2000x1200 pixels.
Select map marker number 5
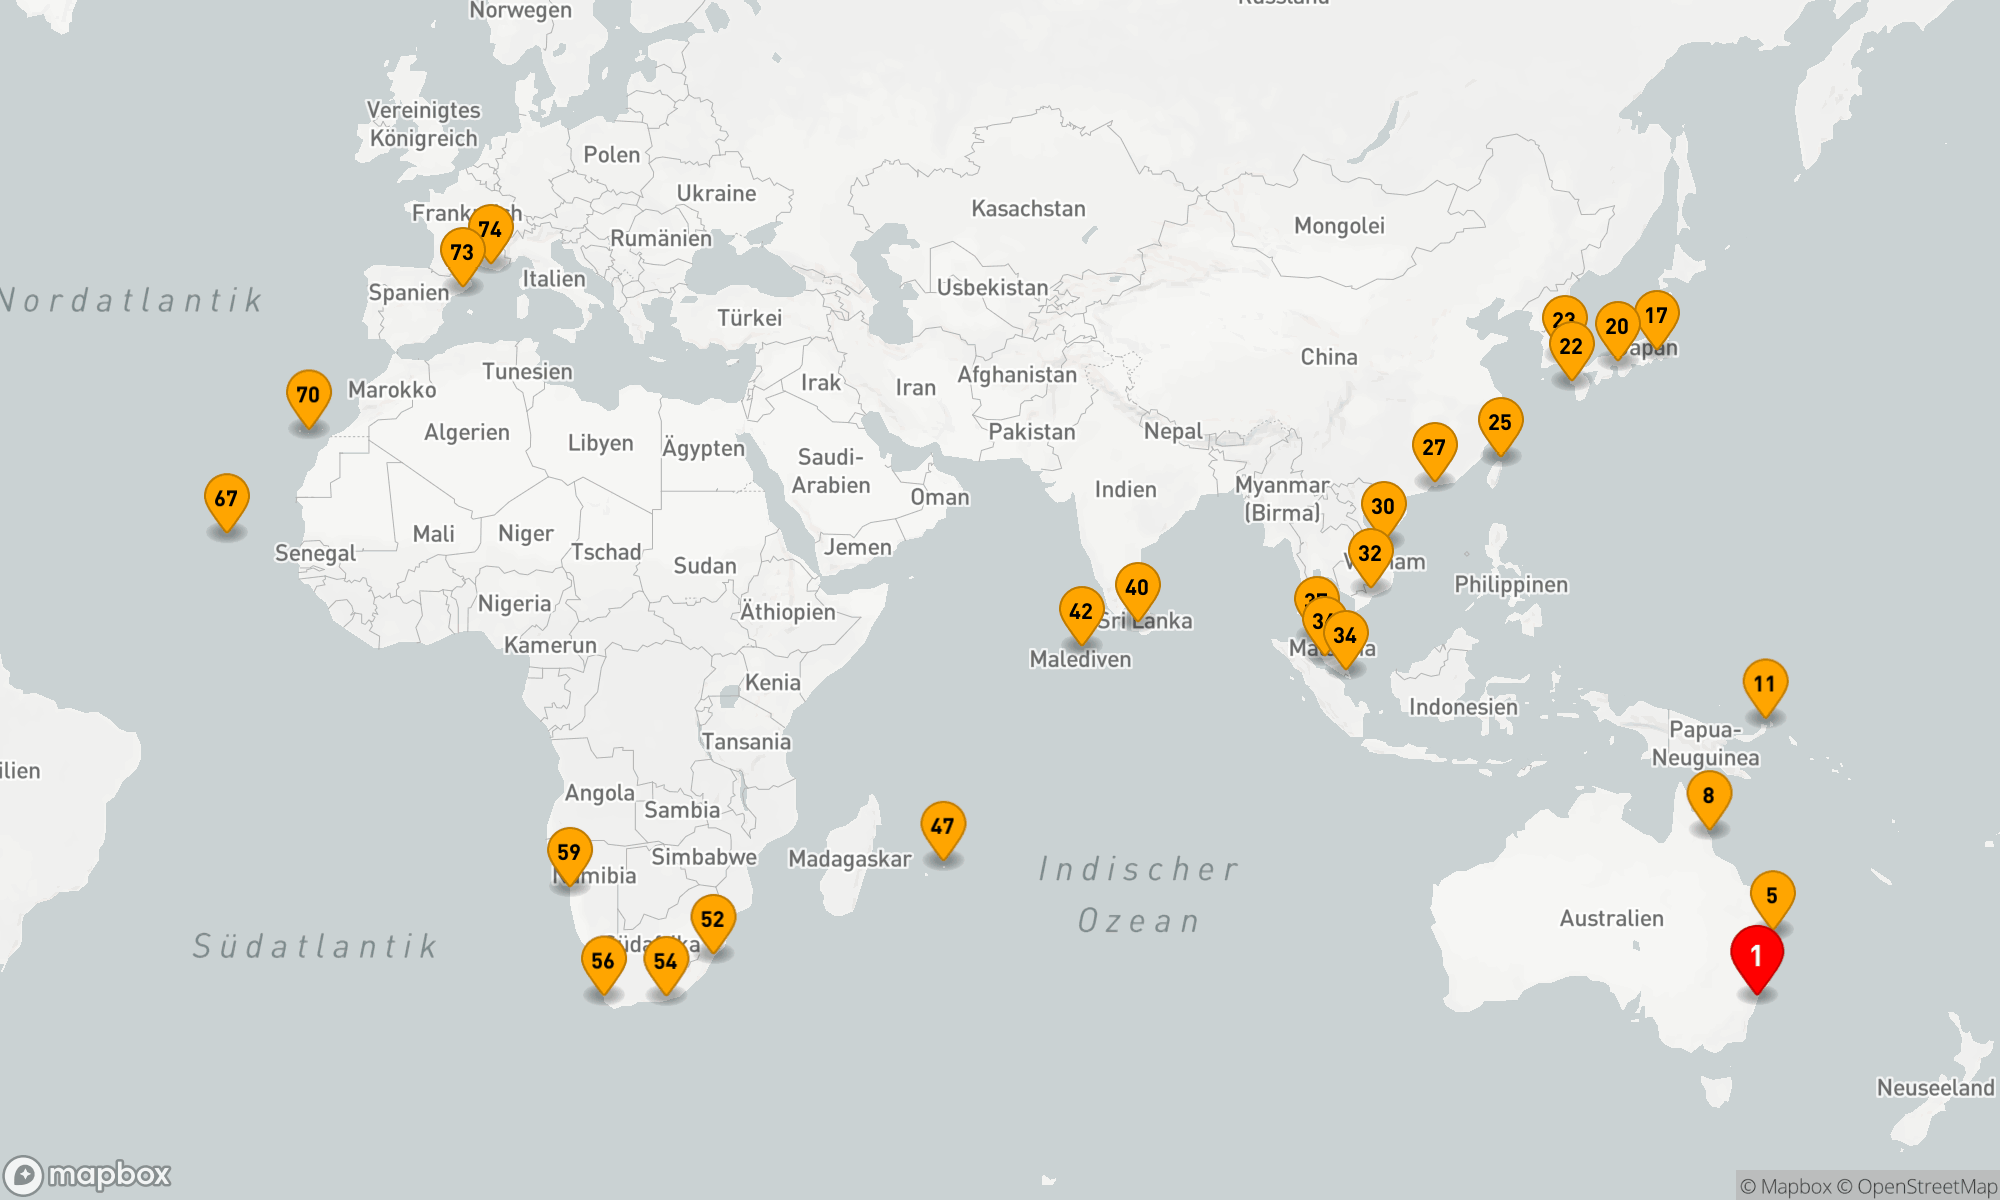click(x=1771, y=896)
